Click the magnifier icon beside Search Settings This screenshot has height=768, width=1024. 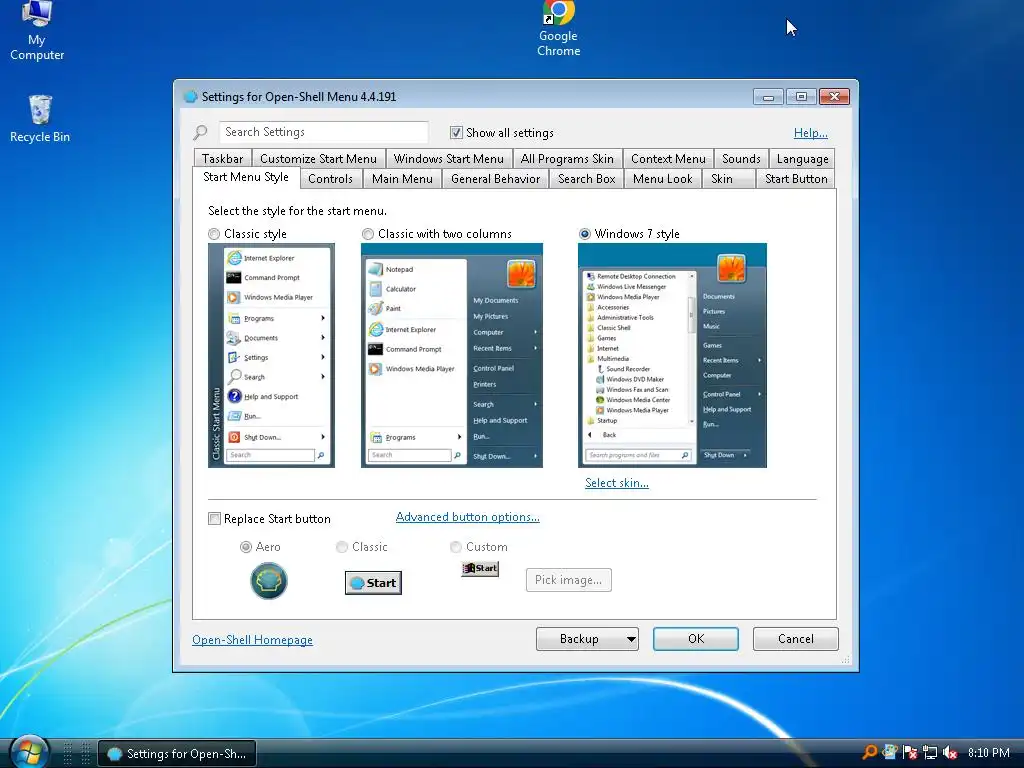(200, 133)
